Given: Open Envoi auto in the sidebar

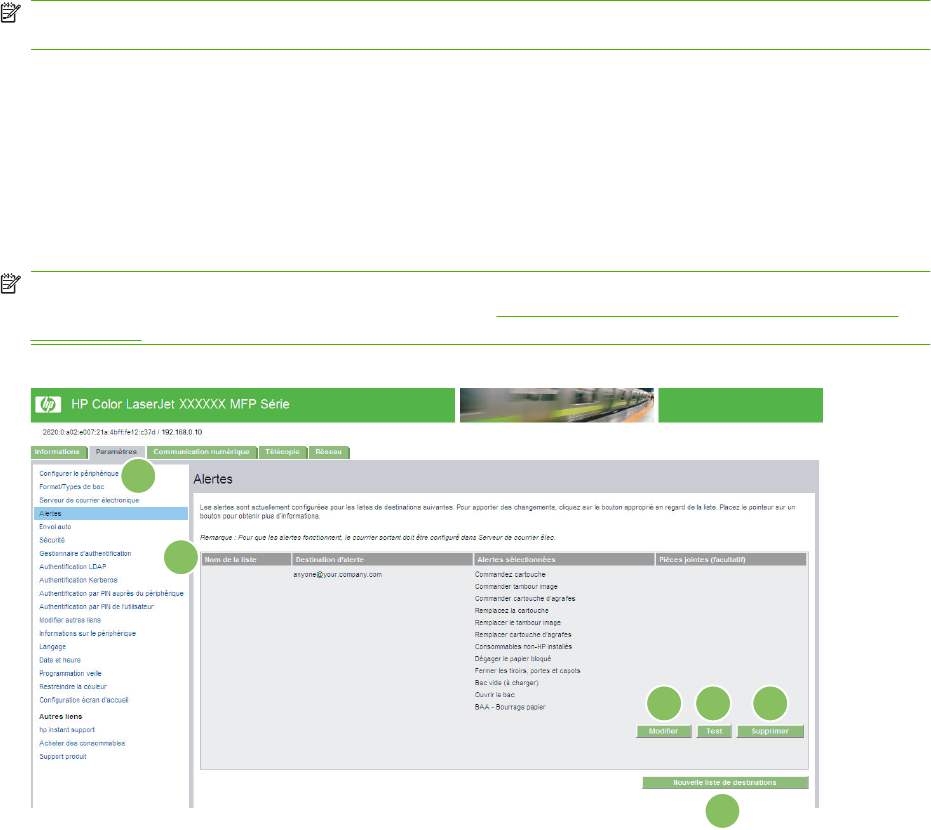Looking at the screenshot, I should [x=55, y=527].
